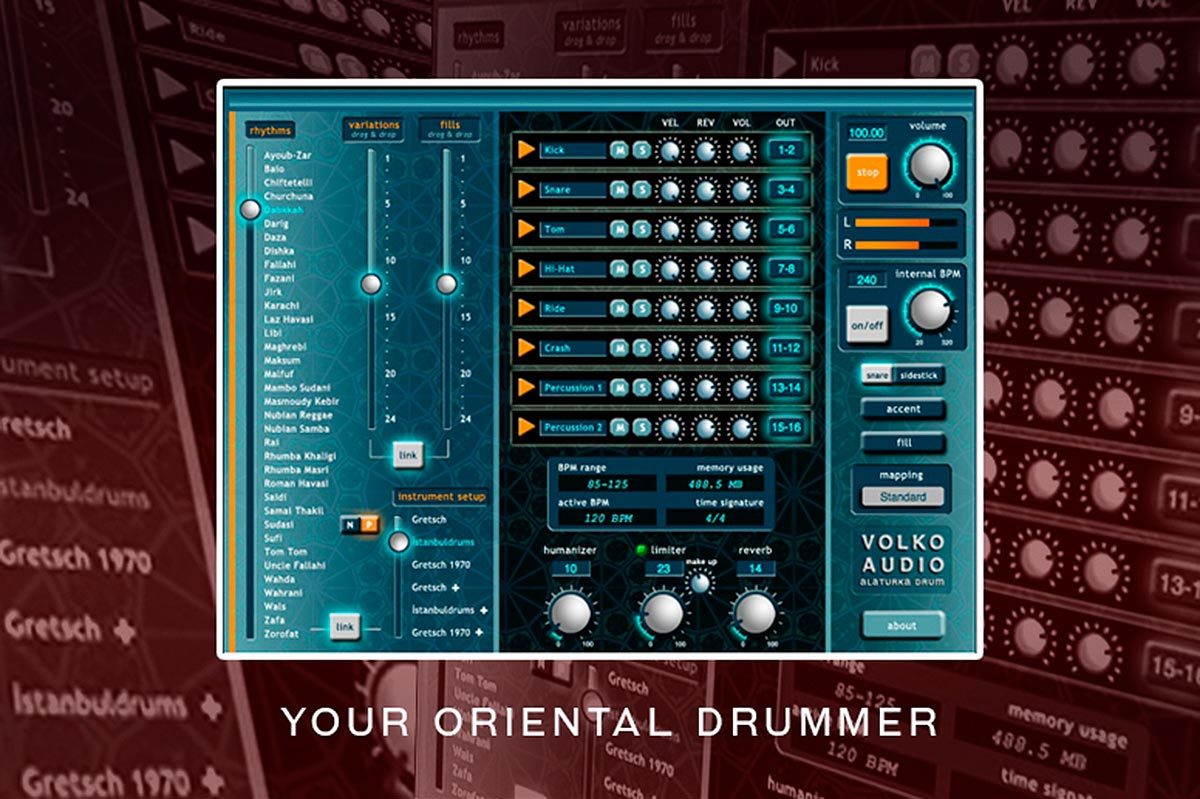The image size is (1200, 799).
Task: Play the Kick channel preview arrow
Action: tap(526, 151)
